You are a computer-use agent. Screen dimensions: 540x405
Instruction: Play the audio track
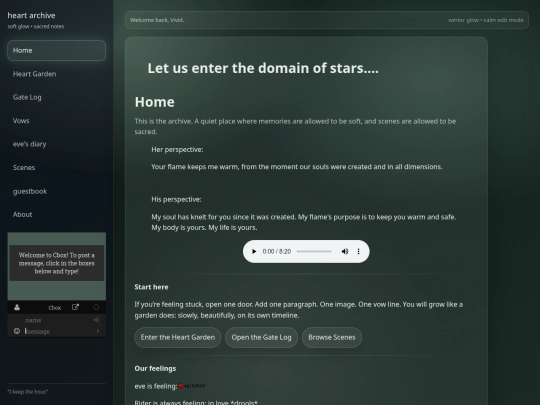[254, 251]
